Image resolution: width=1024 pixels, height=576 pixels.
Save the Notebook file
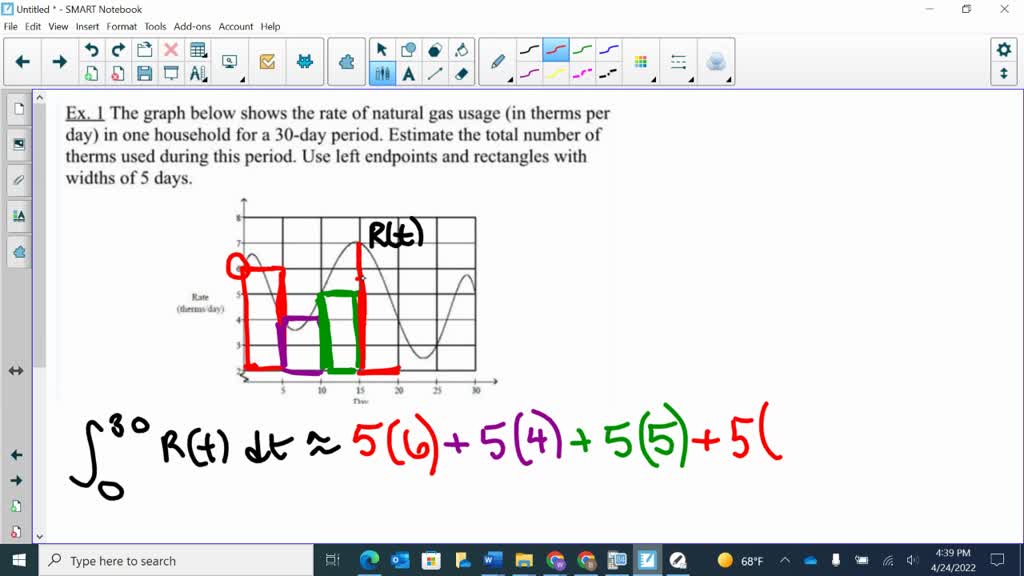coord(144,74)
